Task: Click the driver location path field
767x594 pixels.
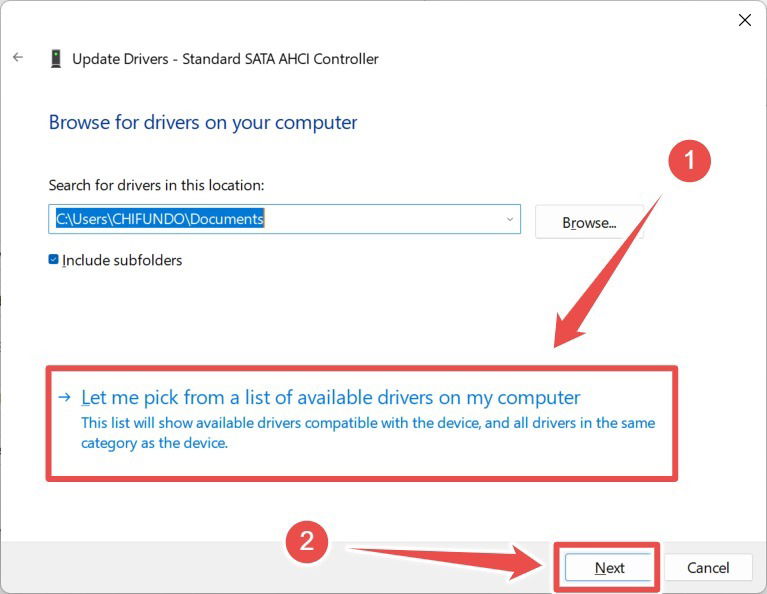Action: pos(284,219)
